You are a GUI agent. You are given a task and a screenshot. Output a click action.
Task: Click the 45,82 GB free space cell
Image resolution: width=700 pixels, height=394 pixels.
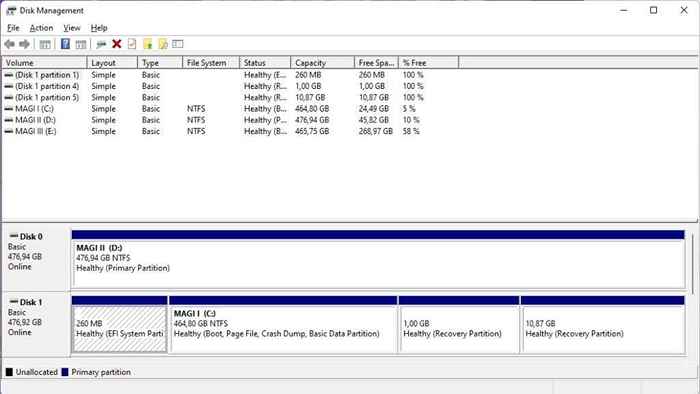point(374,120)
